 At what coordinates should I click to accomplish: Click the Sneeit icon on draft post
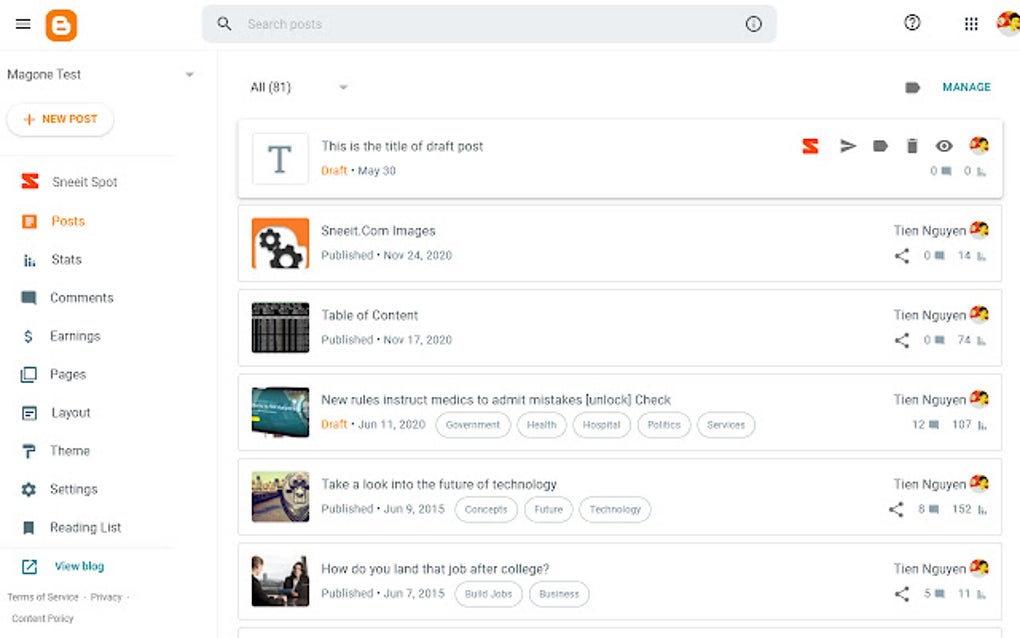pyautogui.click(x=810, y=146)
